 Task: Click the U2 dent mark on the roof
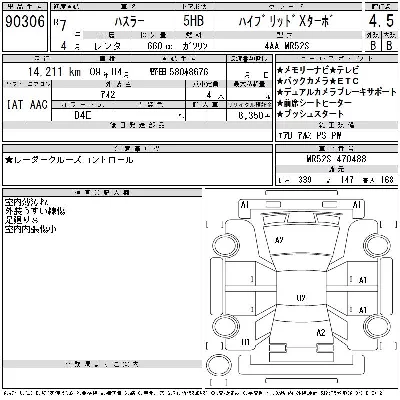click(x=301, y=298)
